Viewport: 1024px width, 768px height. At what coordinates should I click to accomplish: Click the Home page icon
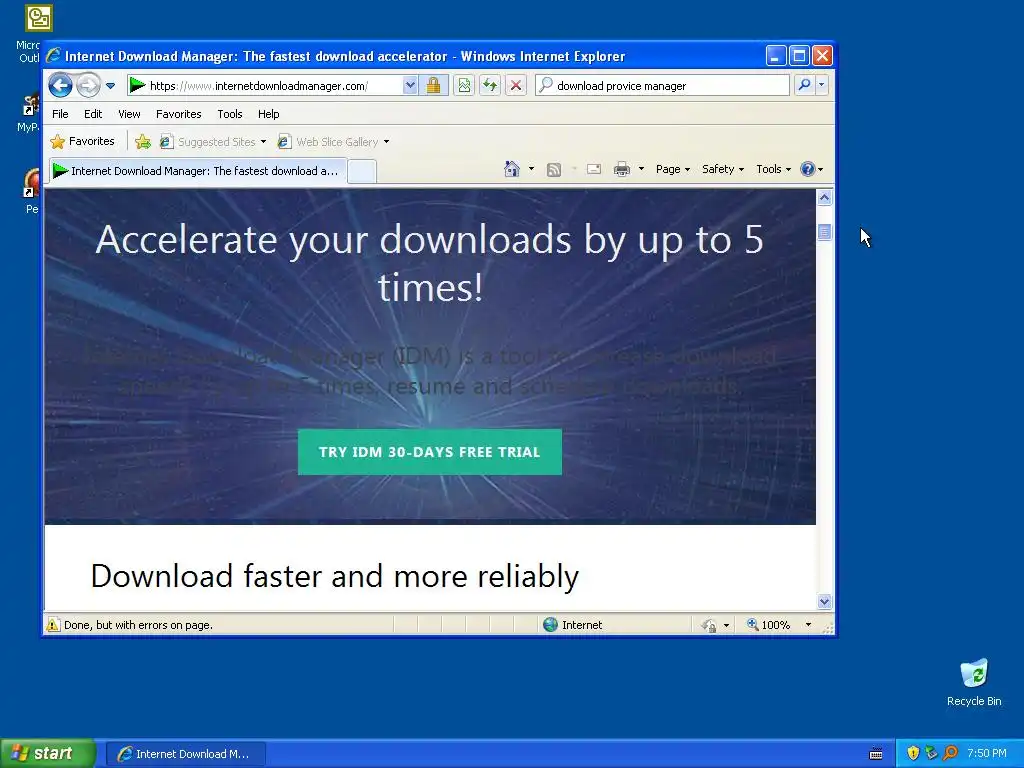(x=512, y=169)
